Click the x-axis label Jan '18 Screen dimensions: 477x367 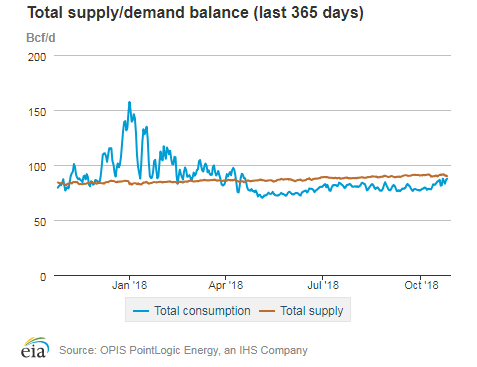(129, 285)
